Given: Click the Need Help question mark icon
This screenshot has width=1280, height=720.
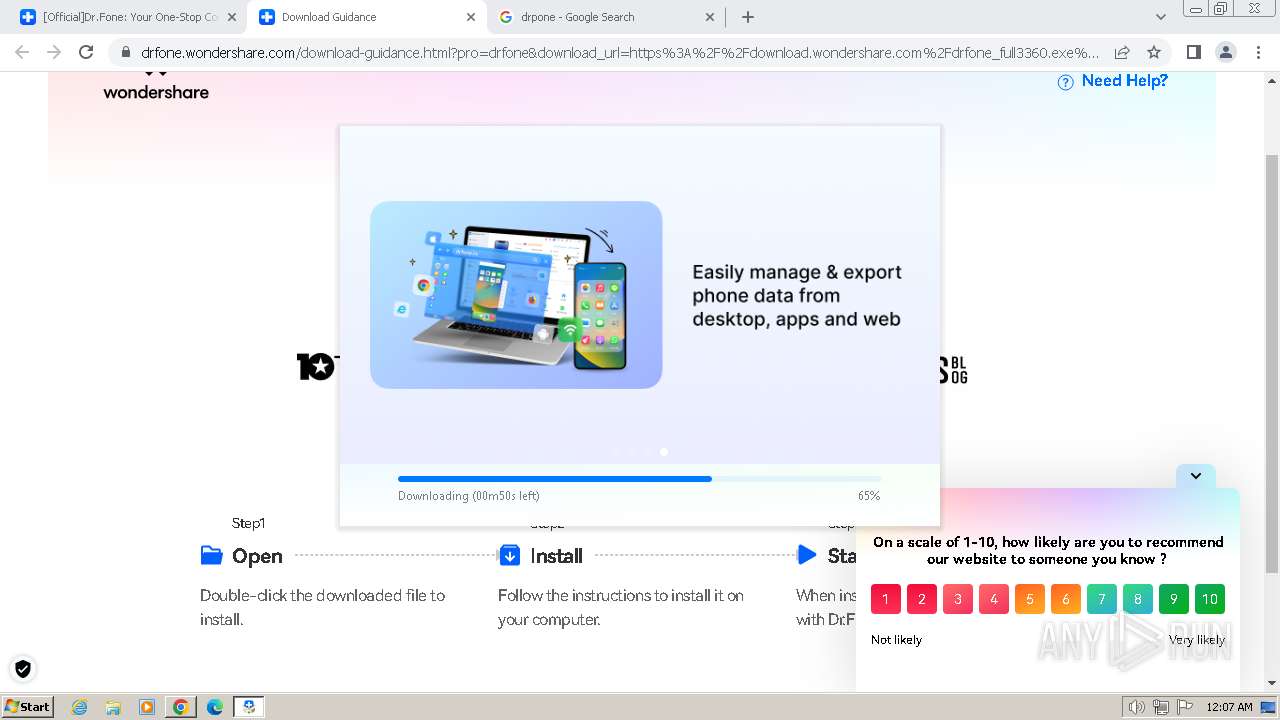Looking at the screenshot, I should point(1066,82).
